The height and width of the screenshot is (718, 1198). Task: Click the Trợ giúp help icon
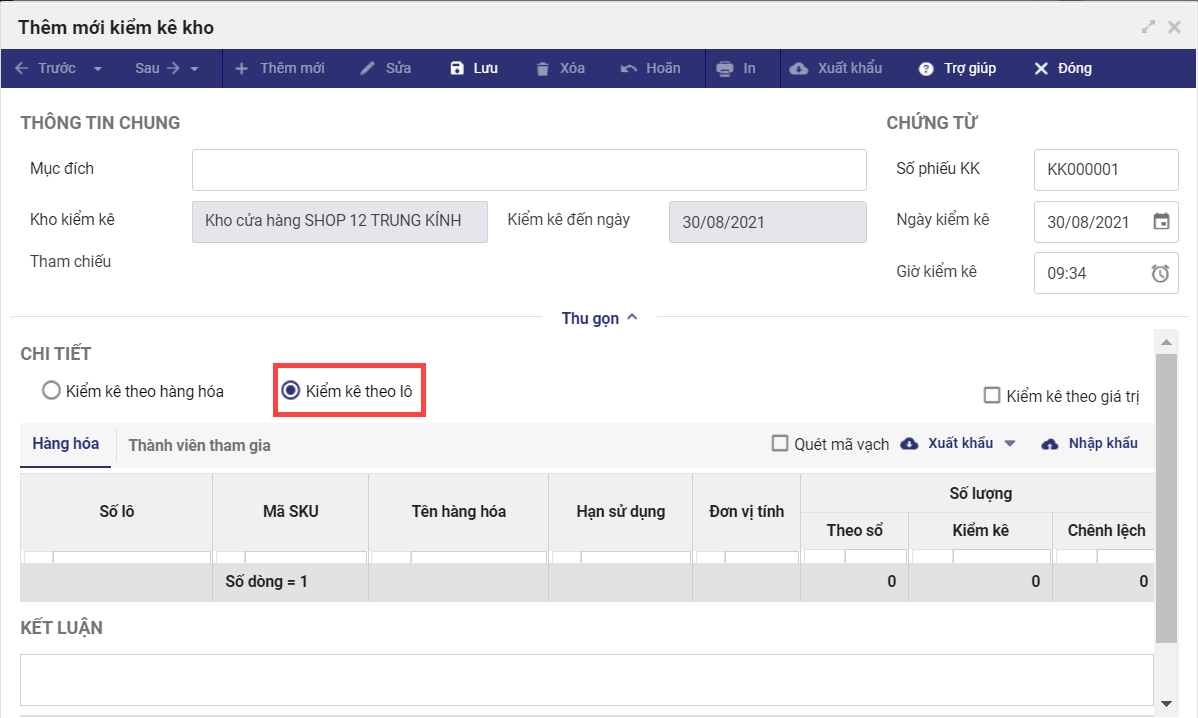coord(926,69)
